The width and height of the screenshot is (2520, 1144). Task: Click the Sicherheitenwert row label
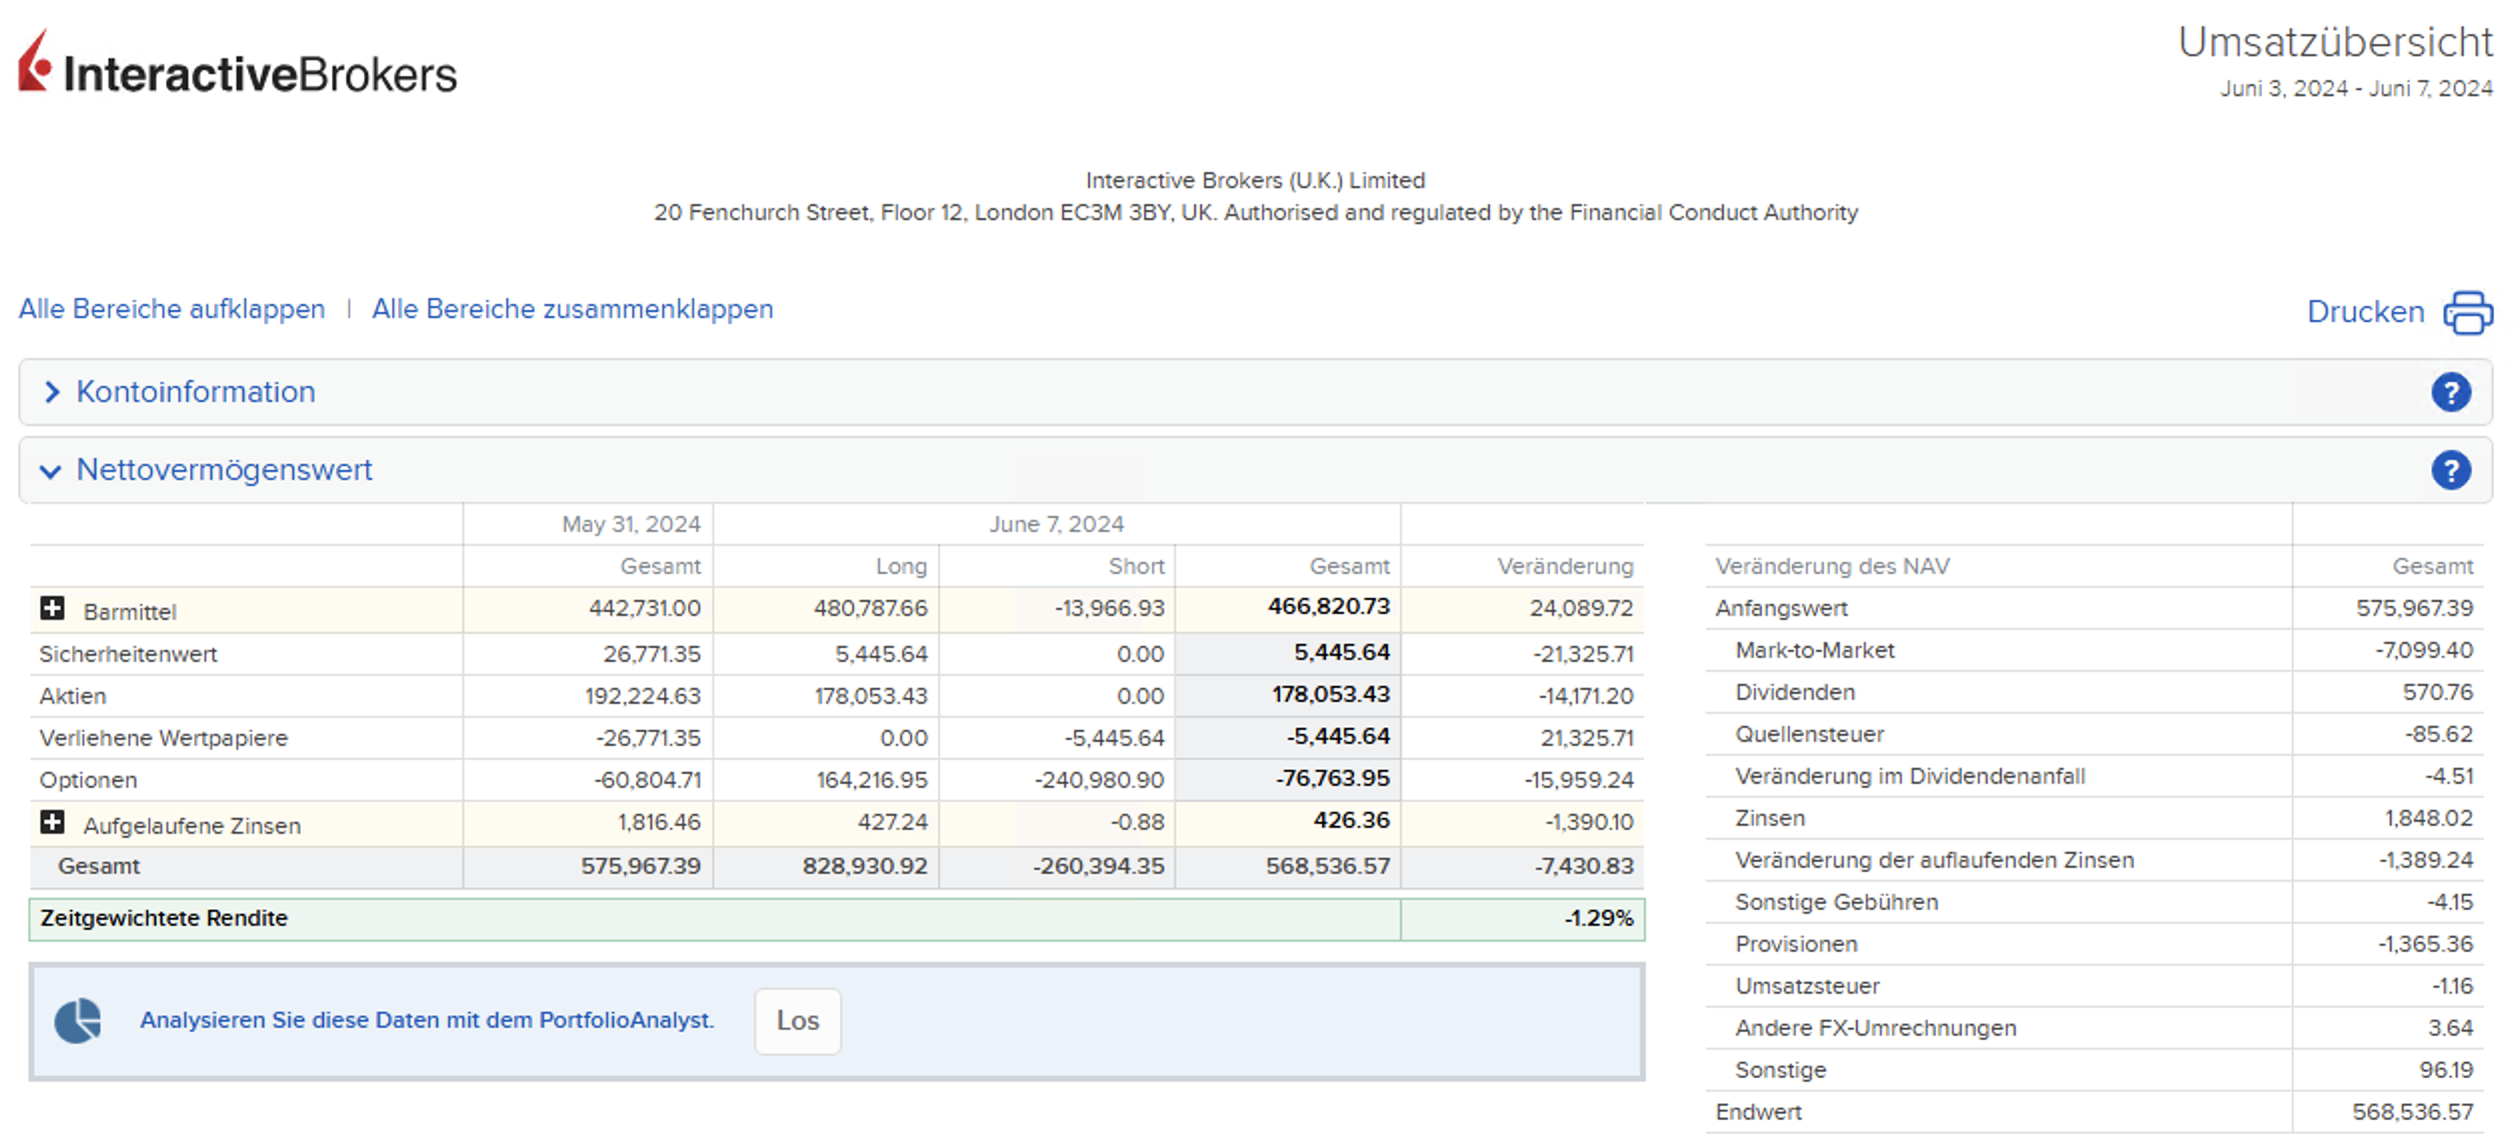(x=128, y=654)
